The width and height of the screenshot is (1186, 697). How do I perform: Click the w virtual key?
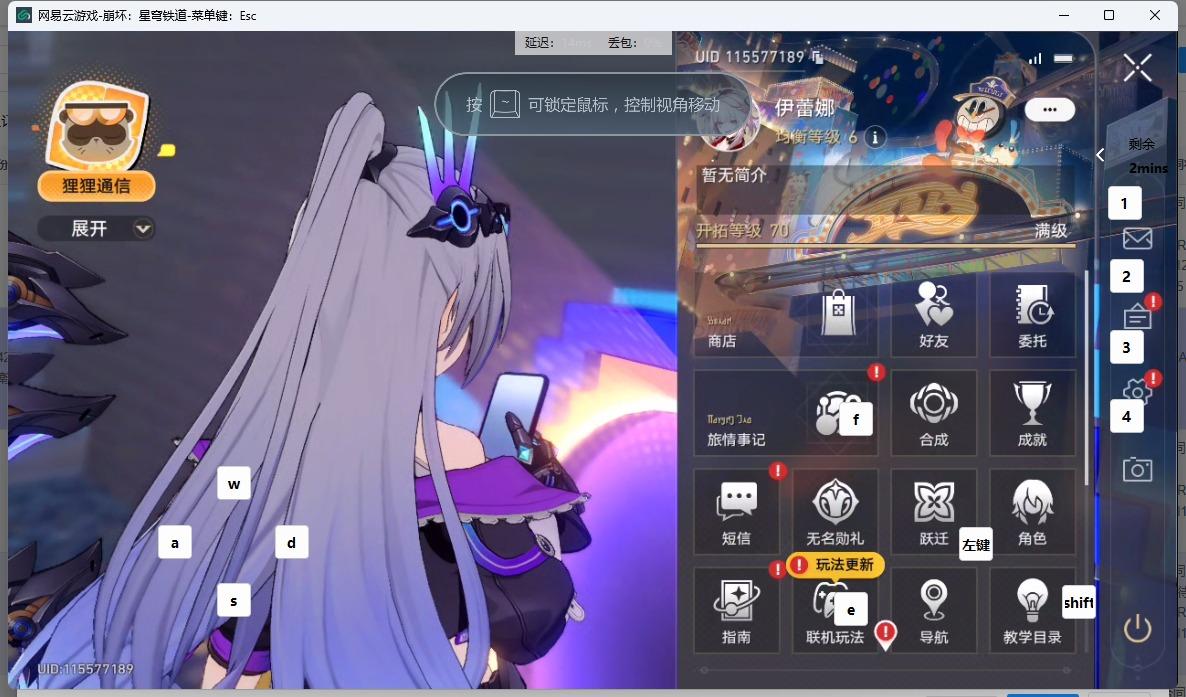pyautogui.click(x=234, y=484)
